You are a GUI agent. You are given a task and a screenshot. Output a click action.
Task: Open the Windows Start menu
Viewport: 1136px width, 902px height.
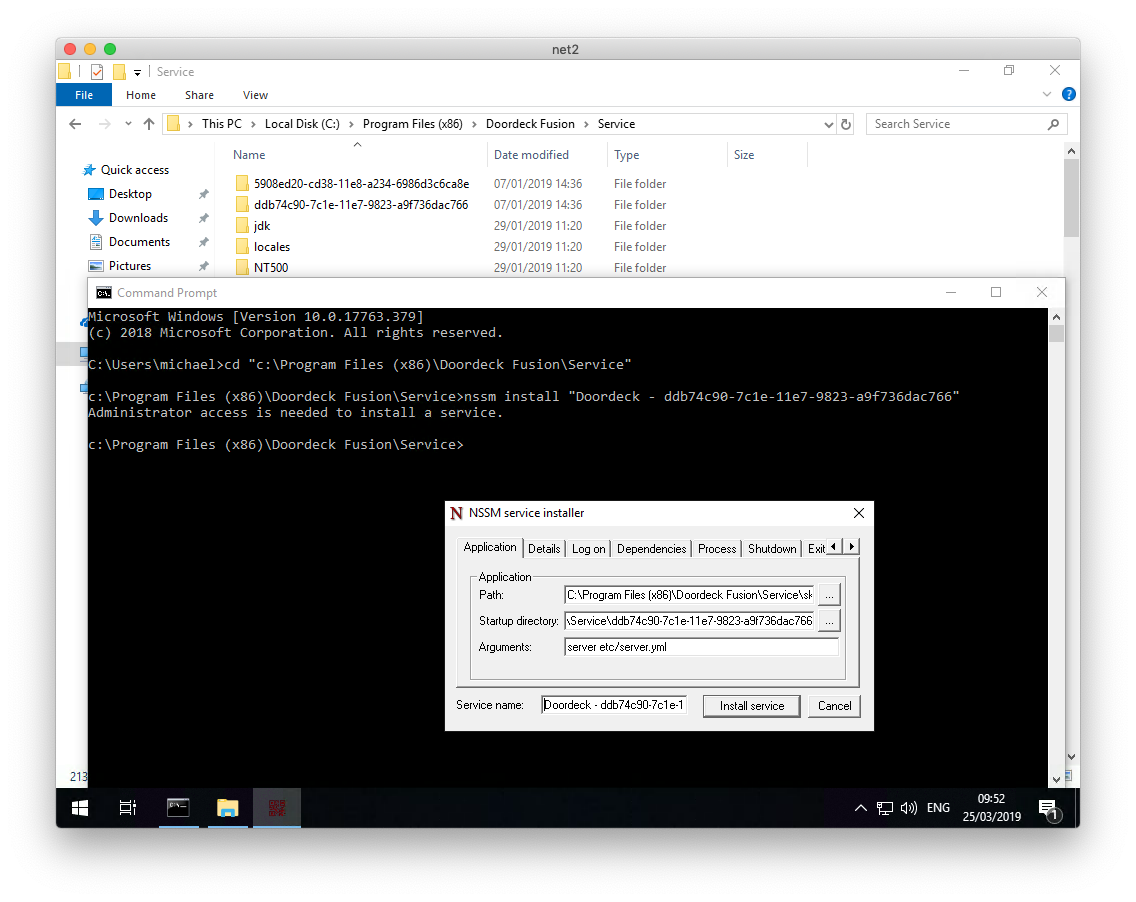79,808
